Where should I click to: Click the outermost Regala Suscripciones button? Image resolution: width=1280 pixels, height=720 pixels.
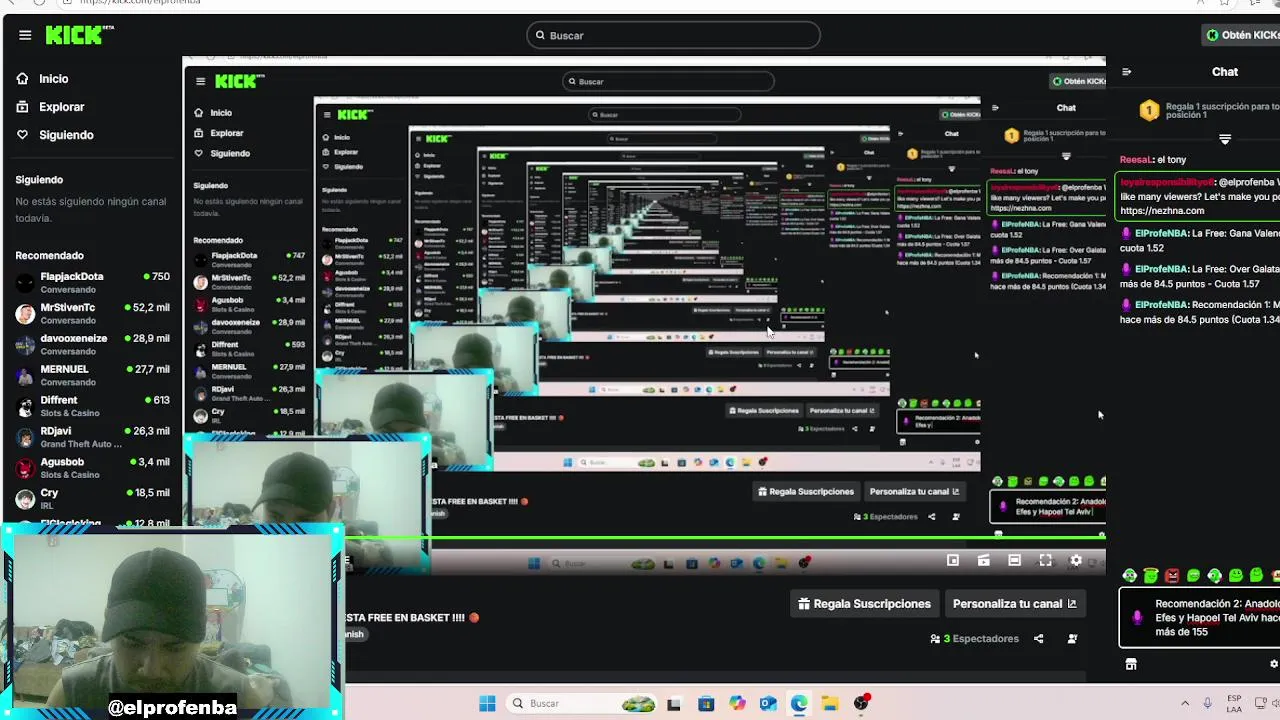864,604
